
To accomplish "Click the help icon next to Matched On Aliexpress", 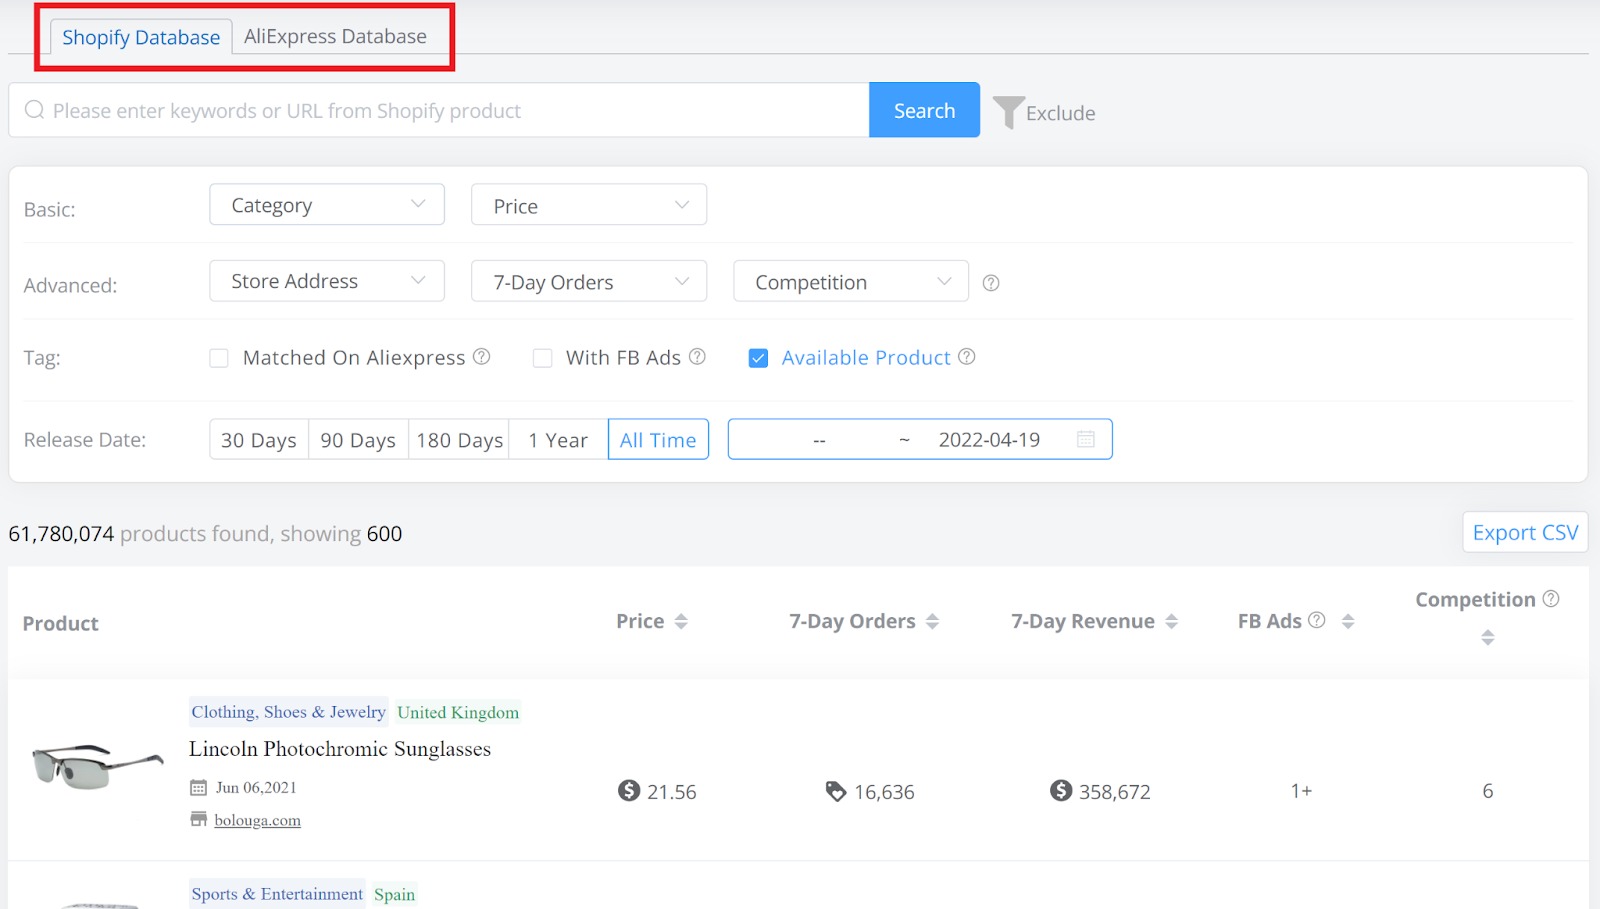I will point(483,357).
